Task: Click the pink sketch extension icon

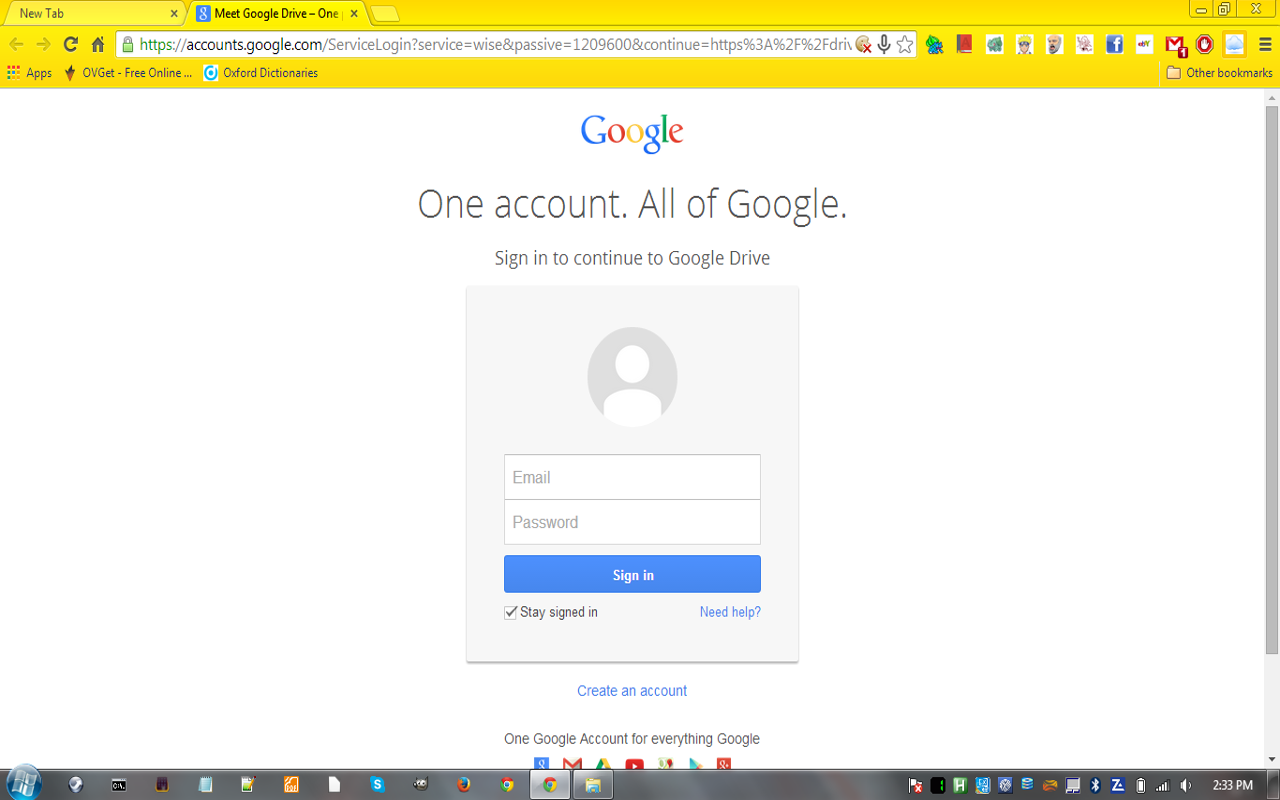Action: (x=1084, y=44)
